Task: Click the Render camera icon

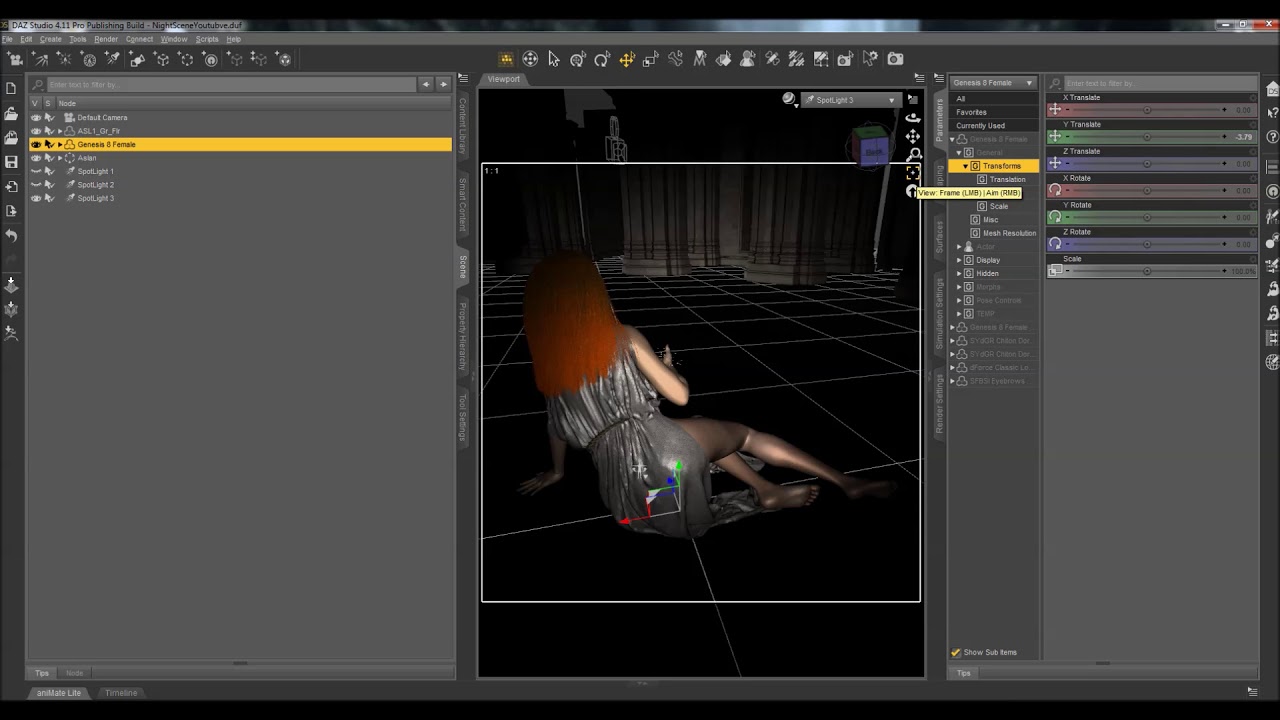Action: point(895,60)
